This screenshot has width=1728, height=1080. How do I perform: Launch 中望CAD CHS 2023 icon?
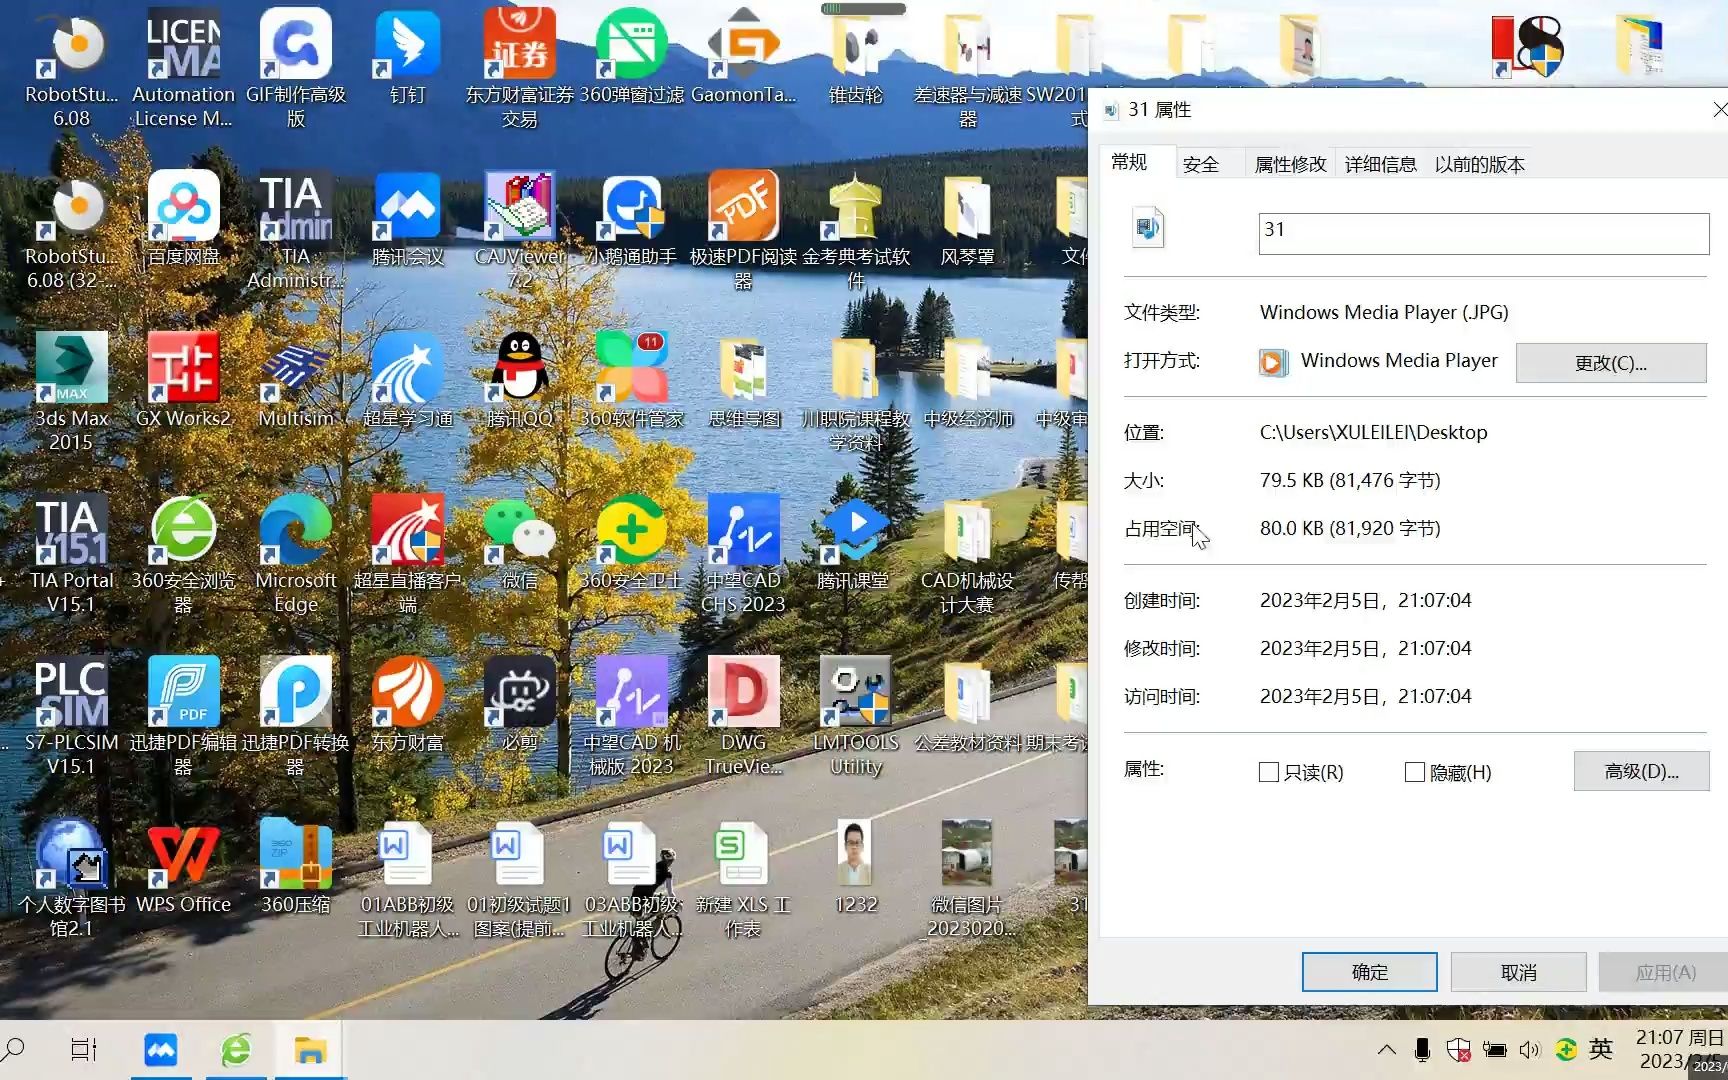(x=743, y=554)
